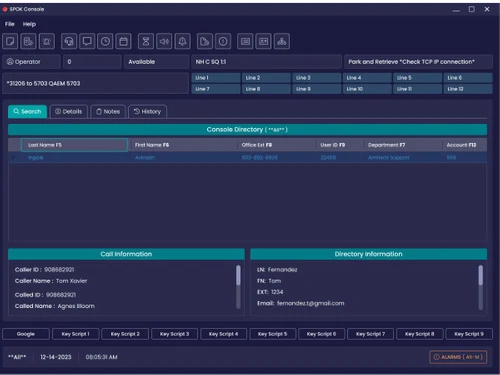Click the circled info toolbar icon

click(x=223, y=41)
